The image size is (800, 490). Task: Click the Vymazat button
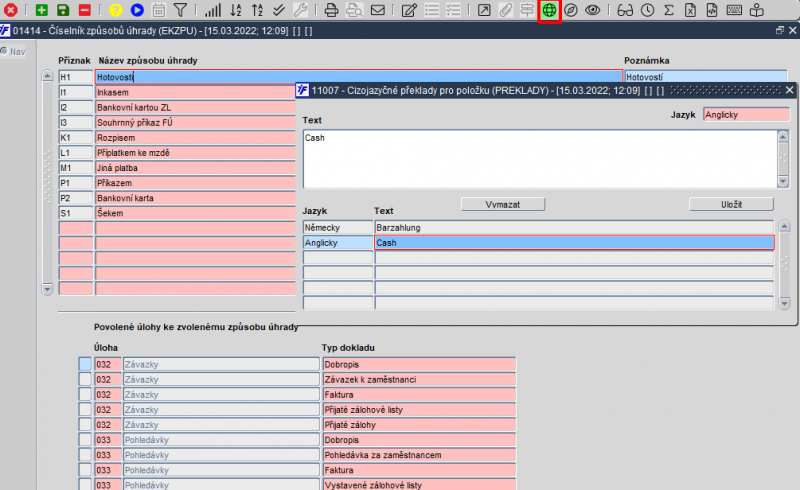pyautogui.click(x=503, y=204)
